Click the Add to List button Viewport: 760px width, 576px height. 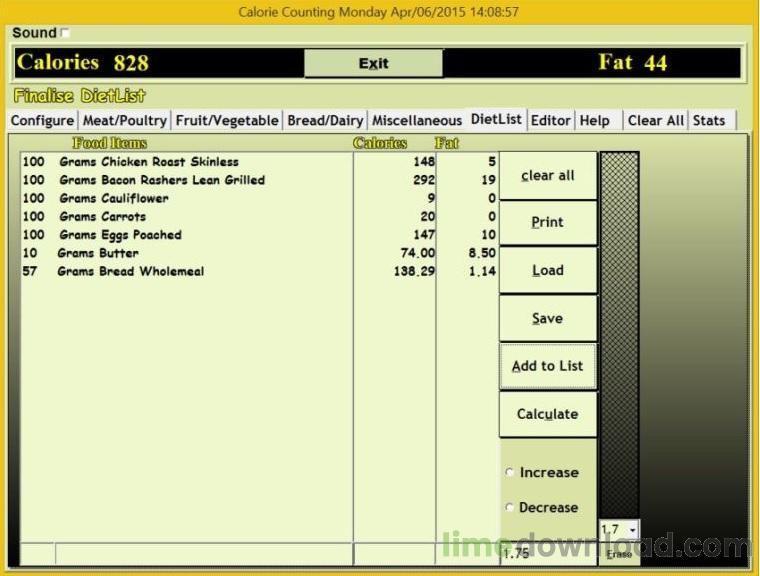[x=548, y=366]
